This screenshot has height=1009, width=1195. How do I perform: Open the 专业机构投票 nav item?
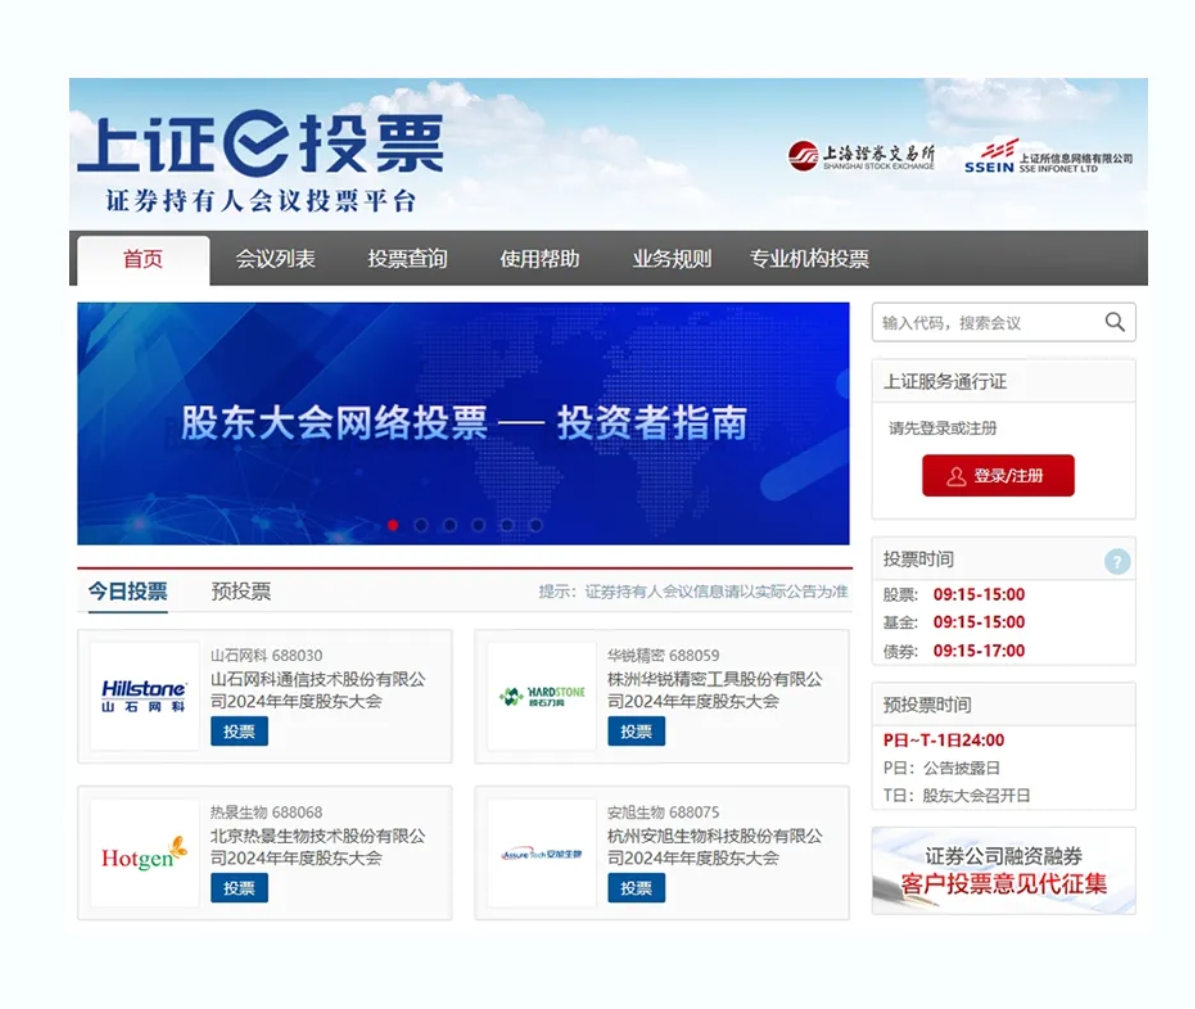809,259
